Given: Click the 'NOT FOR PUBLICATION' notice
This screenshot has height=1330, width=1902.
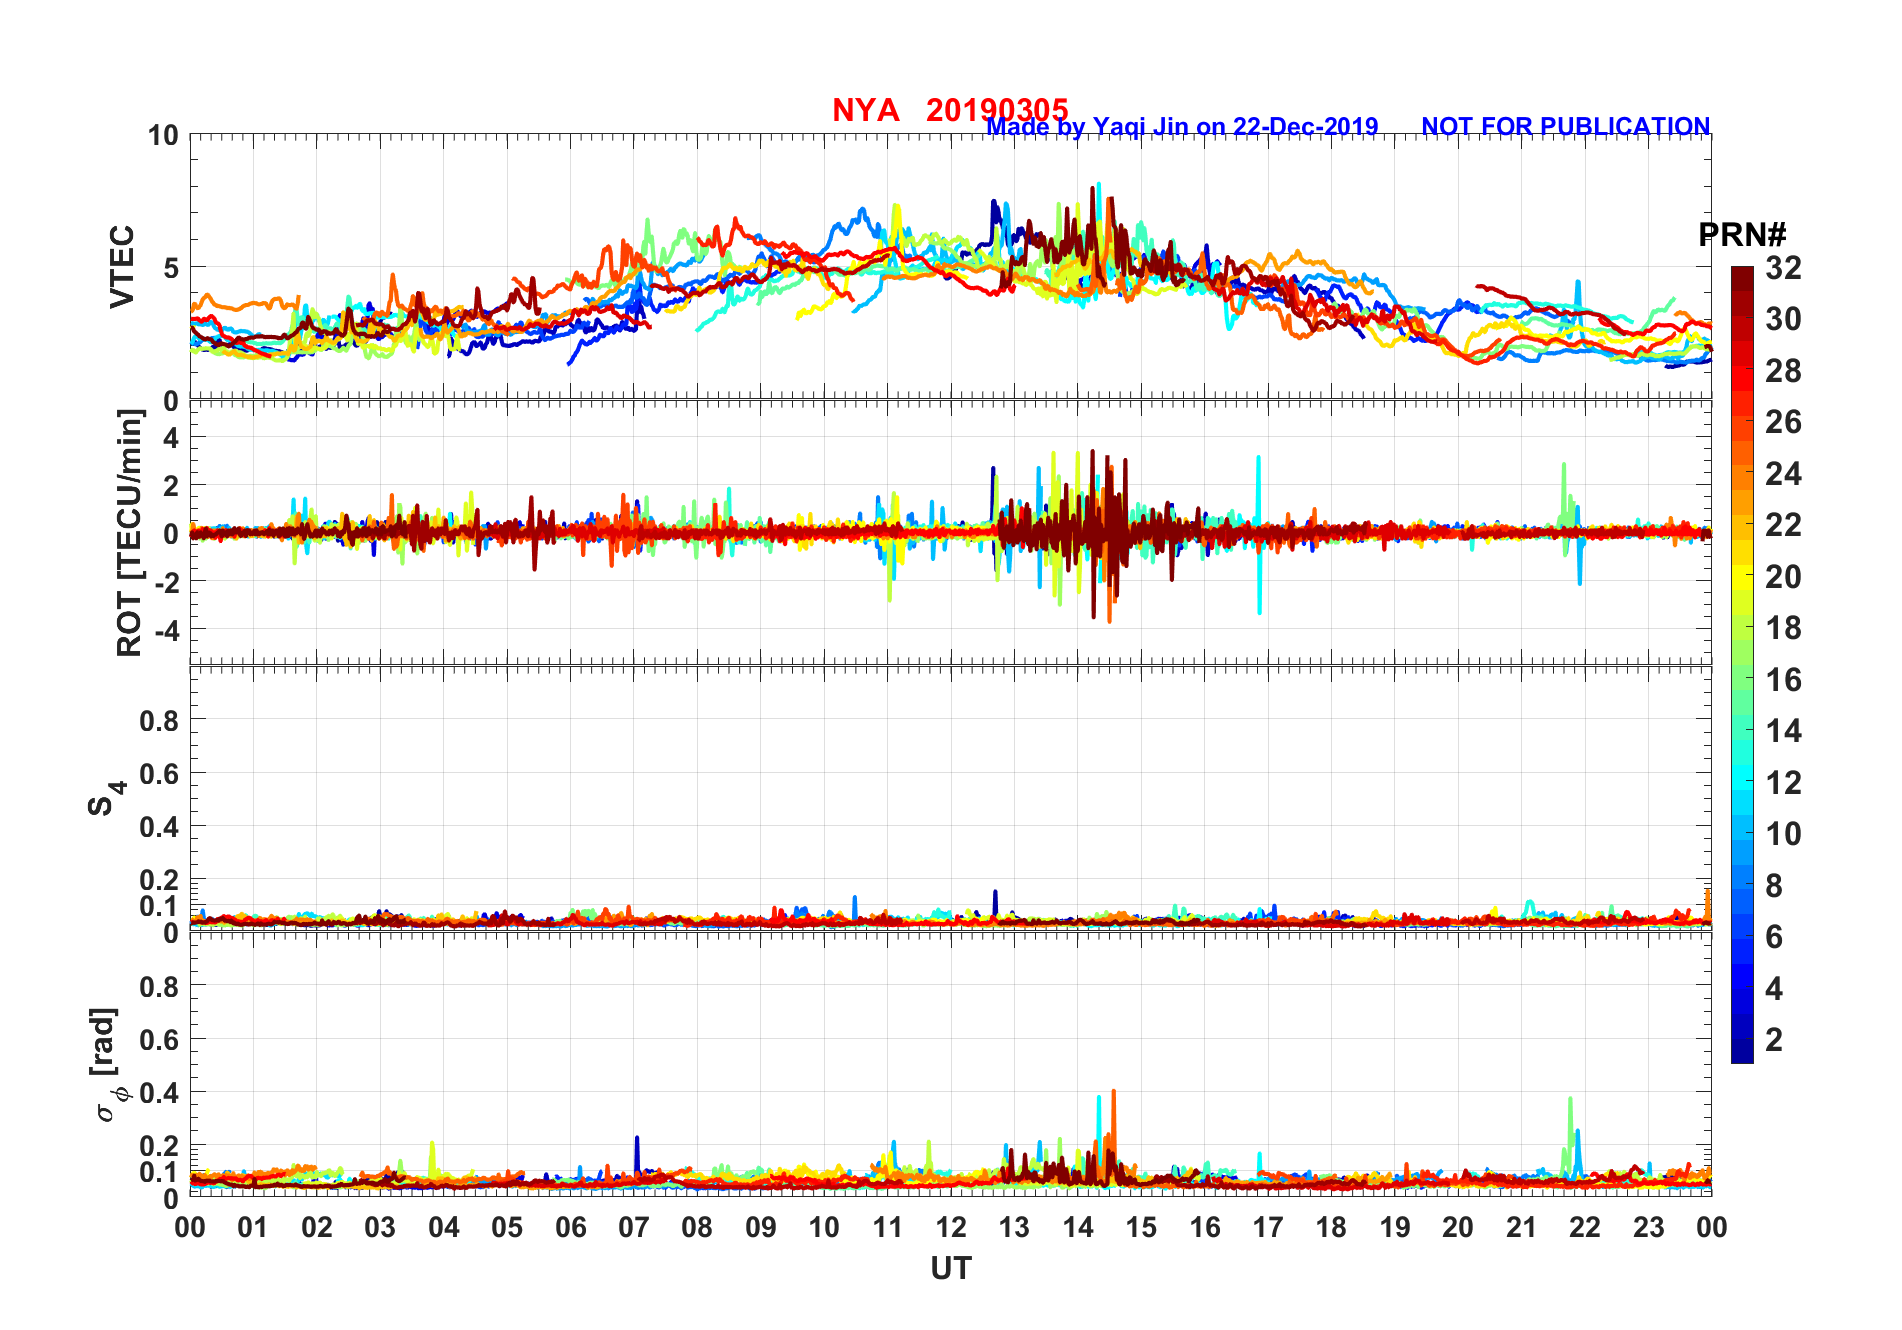Looking at the screenshot, I should point(1565,127).
